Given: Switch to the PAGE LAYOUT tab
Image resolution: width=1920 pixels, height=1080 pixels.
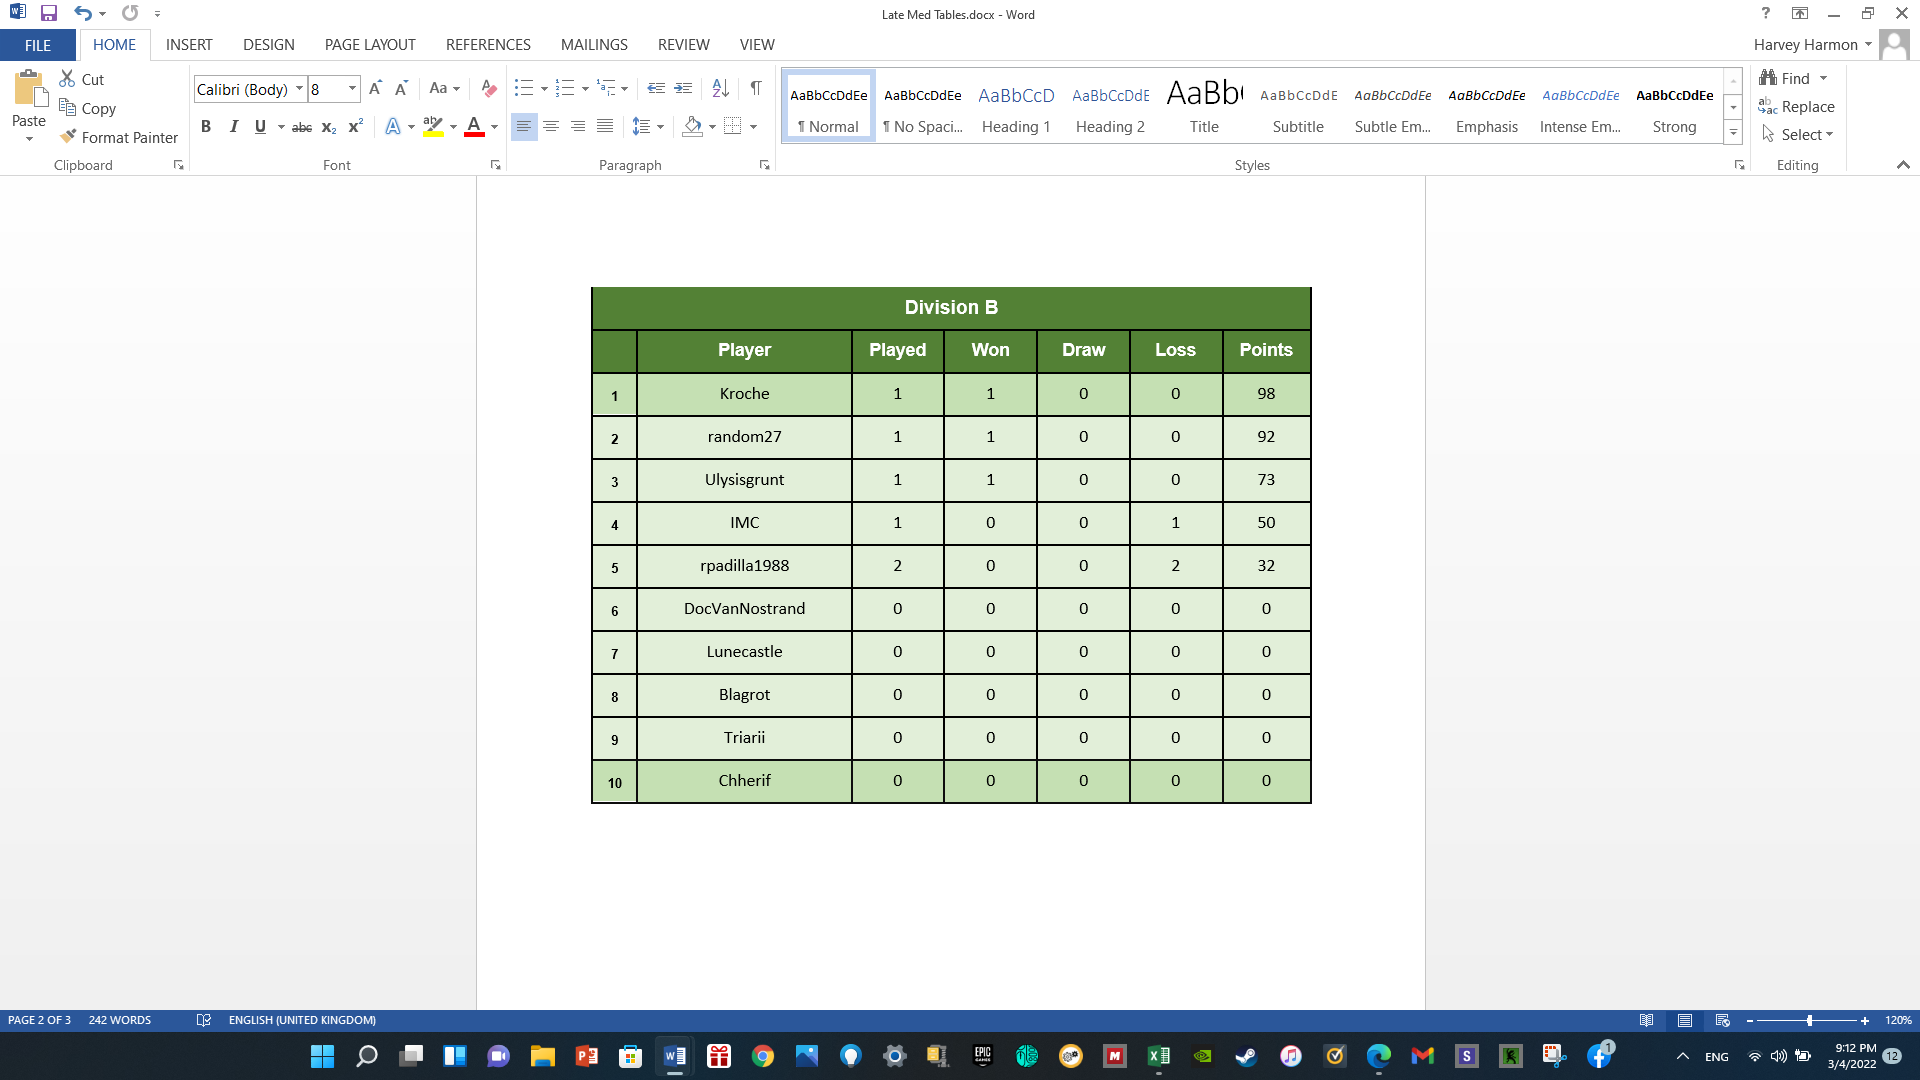Looking at the screenshot, I should coord(370,45).
